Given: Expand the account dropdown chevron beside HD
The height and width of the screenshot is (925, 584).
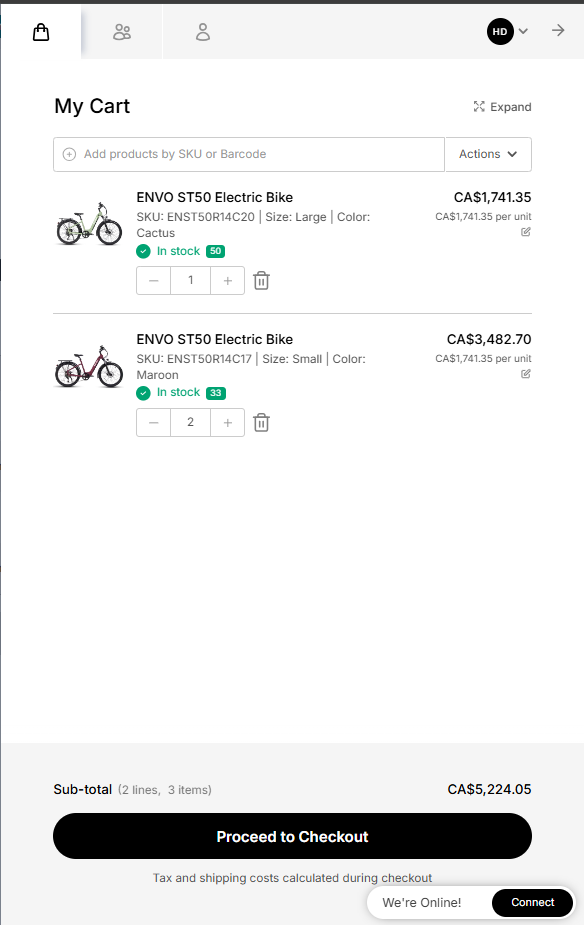Looking at the screenshot, I should (x=523, y=31).
